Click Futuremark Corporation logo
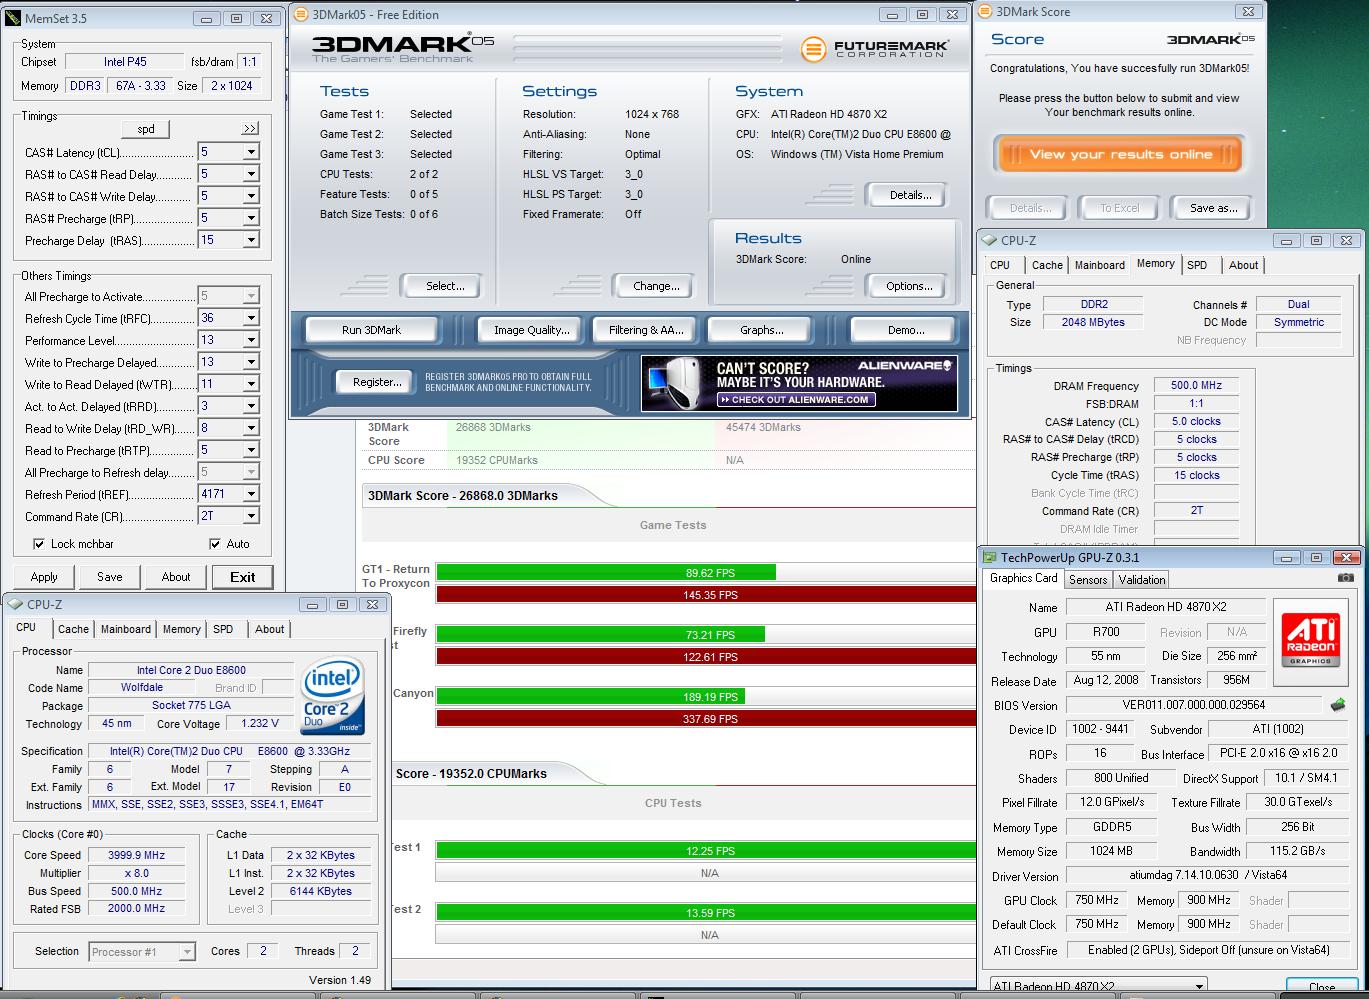The image size is (1369, 999). point(874,49)
